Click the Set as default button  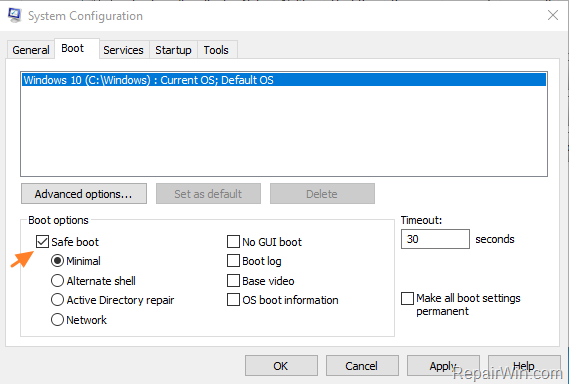(x=208, y=194)
